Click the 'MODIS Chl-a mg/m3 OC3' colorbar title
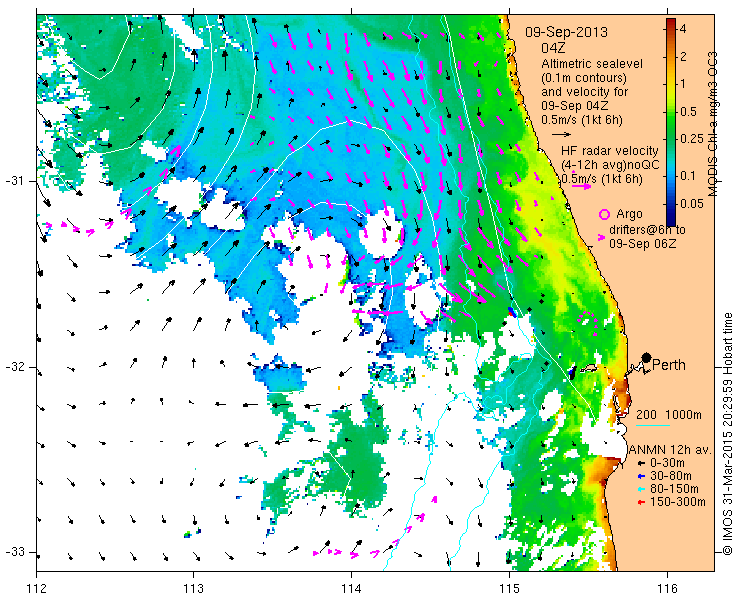Screen dimensions: 740x600 (713, 124)
